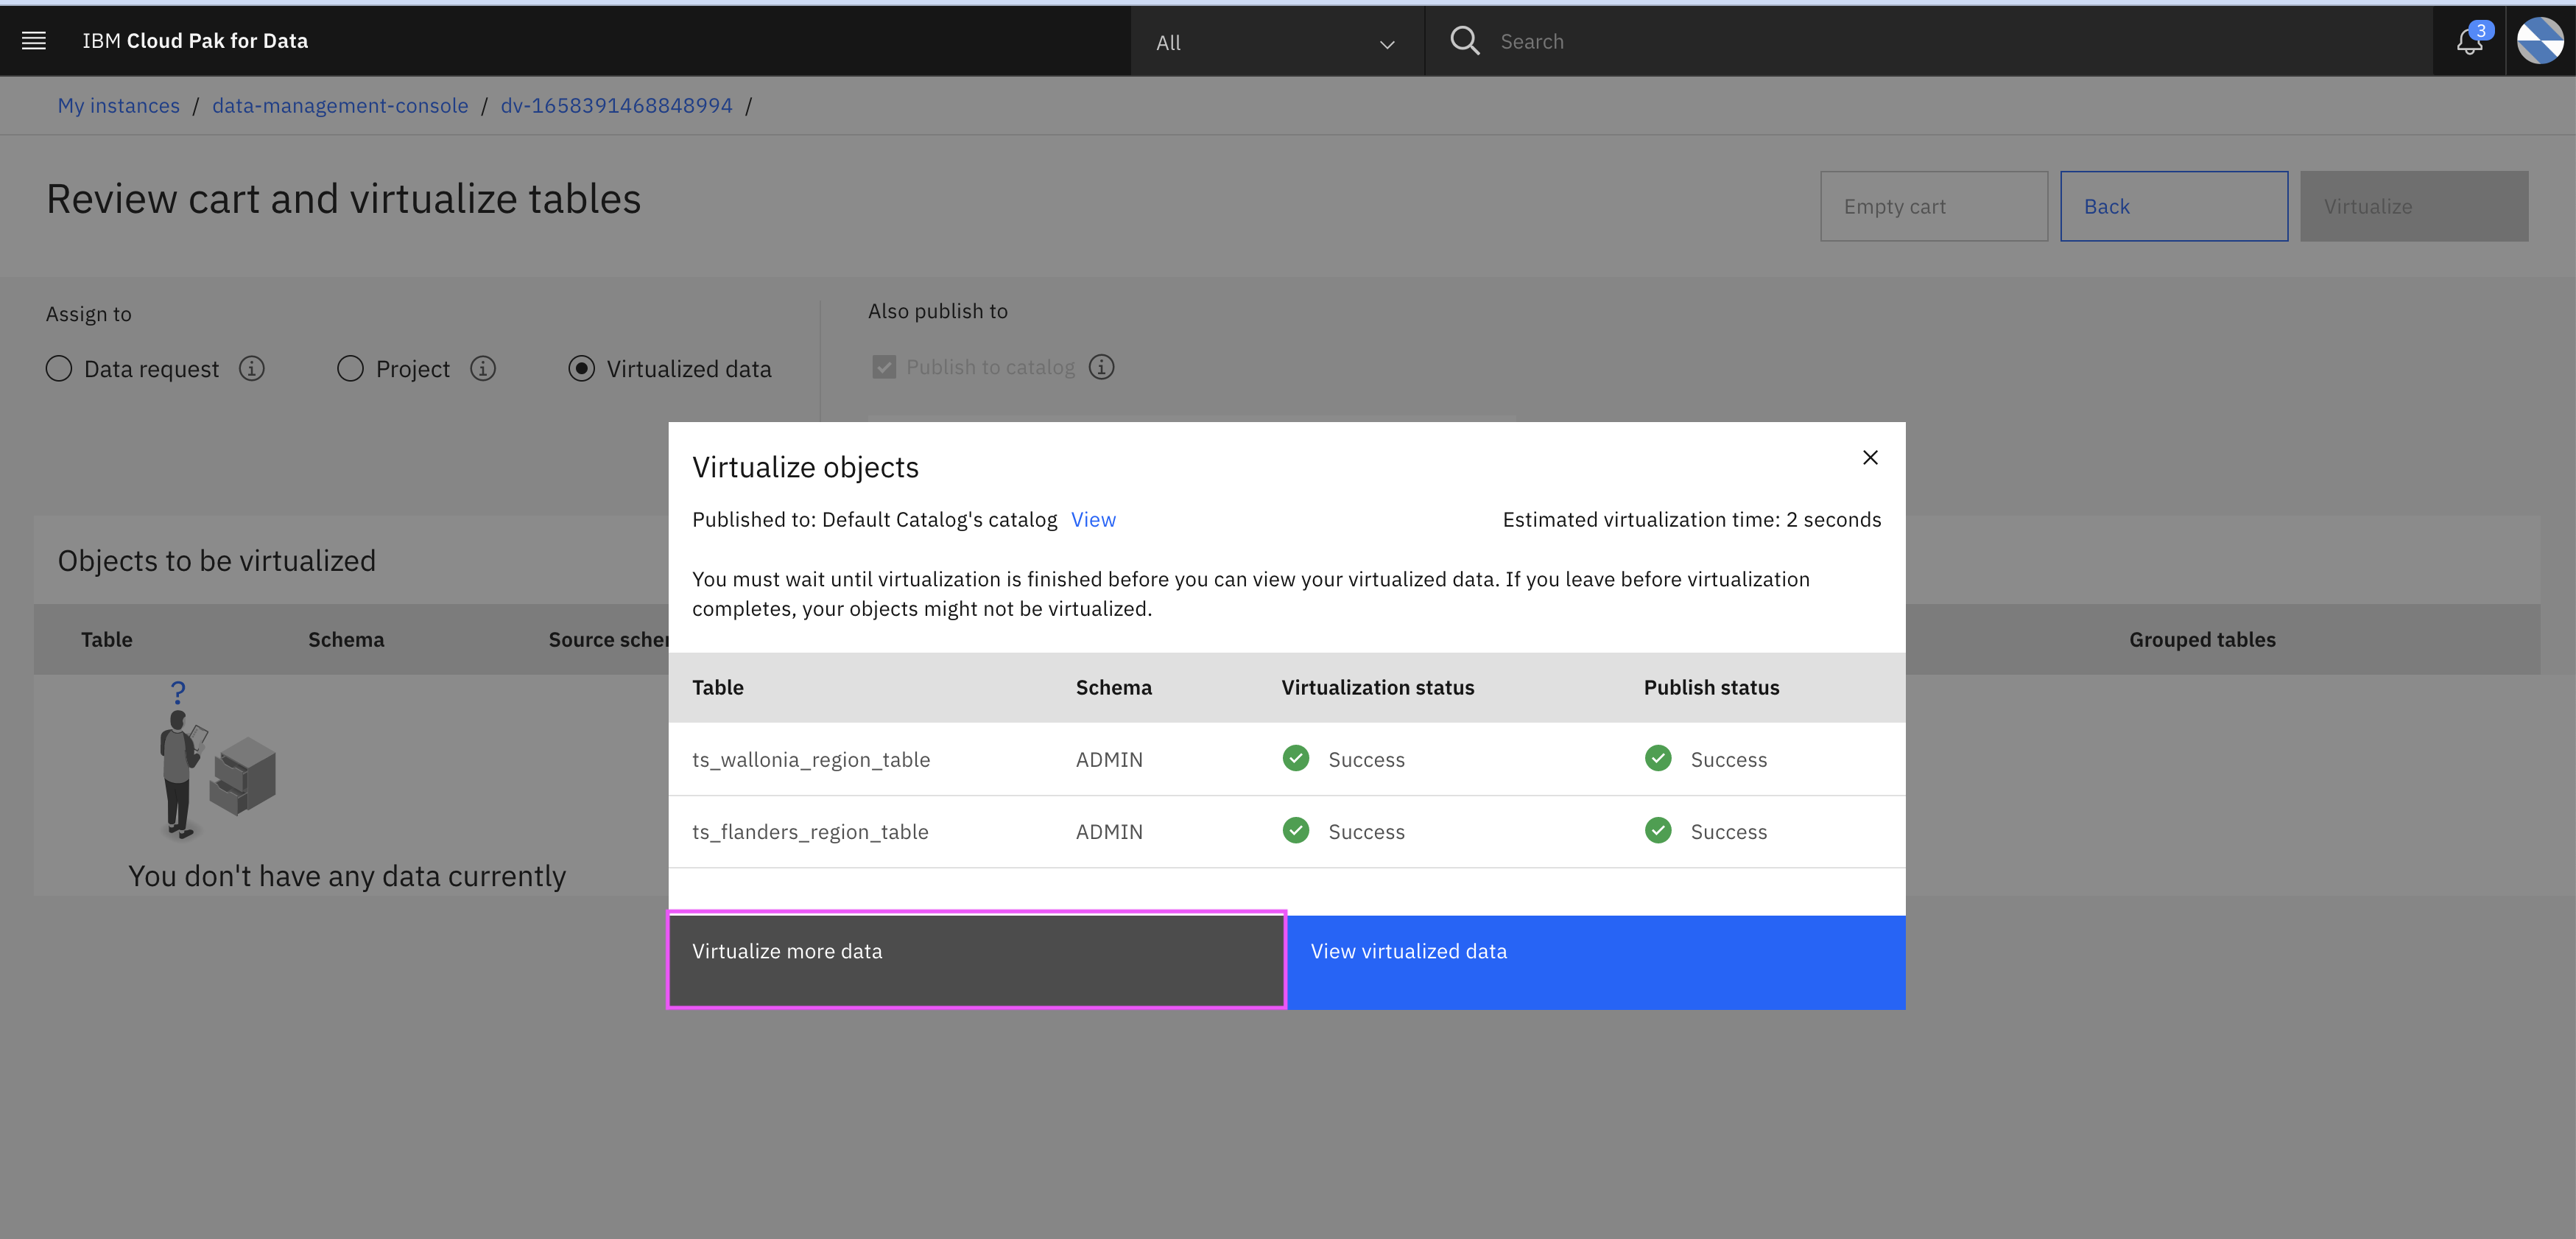Click the Project info icon
The width and height of the screenshot is (2576, 1239).
click(483, 369)
